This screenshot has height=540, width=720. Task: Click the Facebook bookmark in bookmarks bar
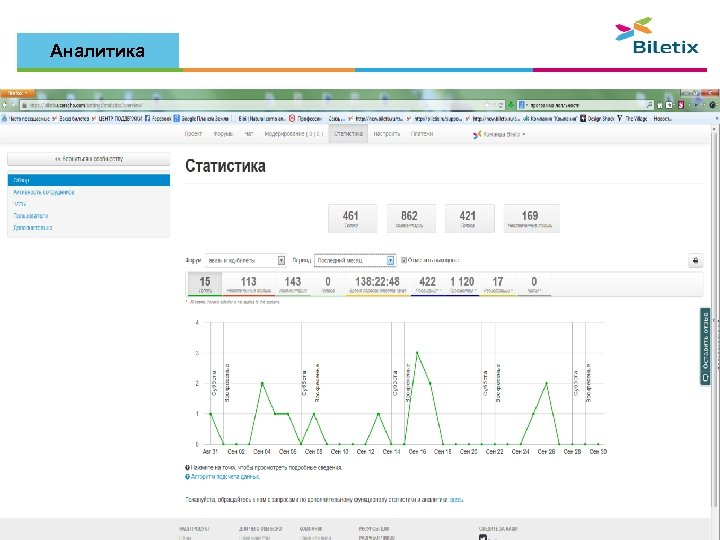158,118
